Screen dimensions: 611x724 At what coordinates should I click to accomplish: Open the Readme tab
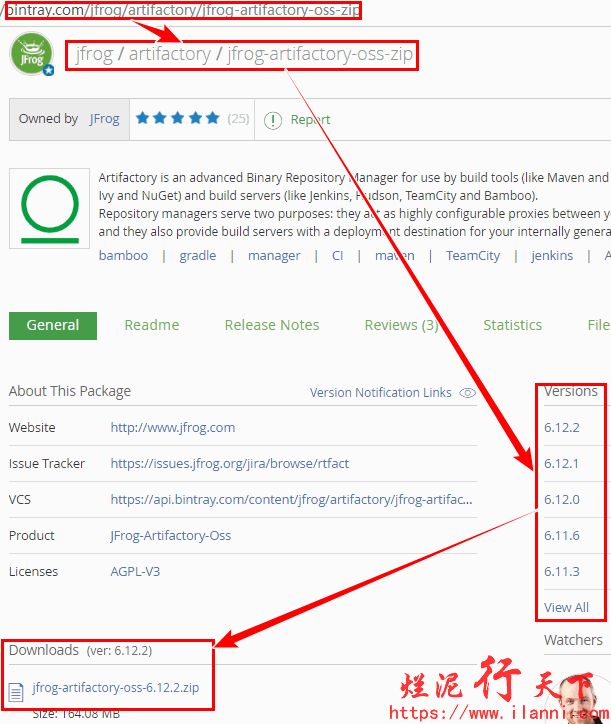tap(152, 325)
